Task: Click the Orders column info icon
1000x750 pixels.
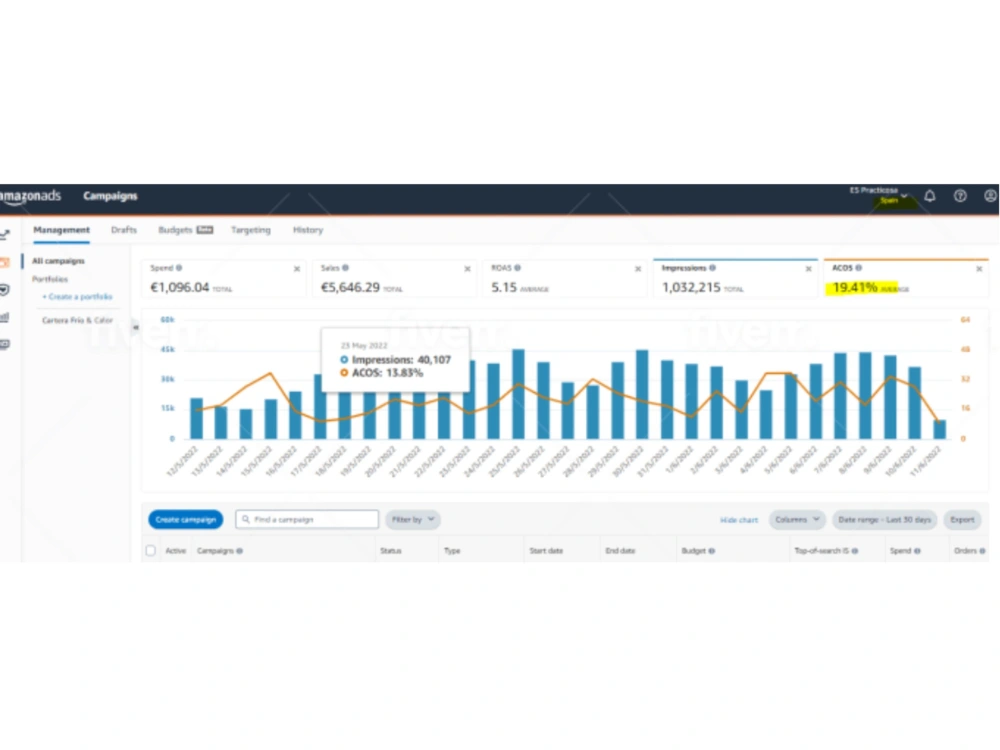Action: [x=982, y=550]
